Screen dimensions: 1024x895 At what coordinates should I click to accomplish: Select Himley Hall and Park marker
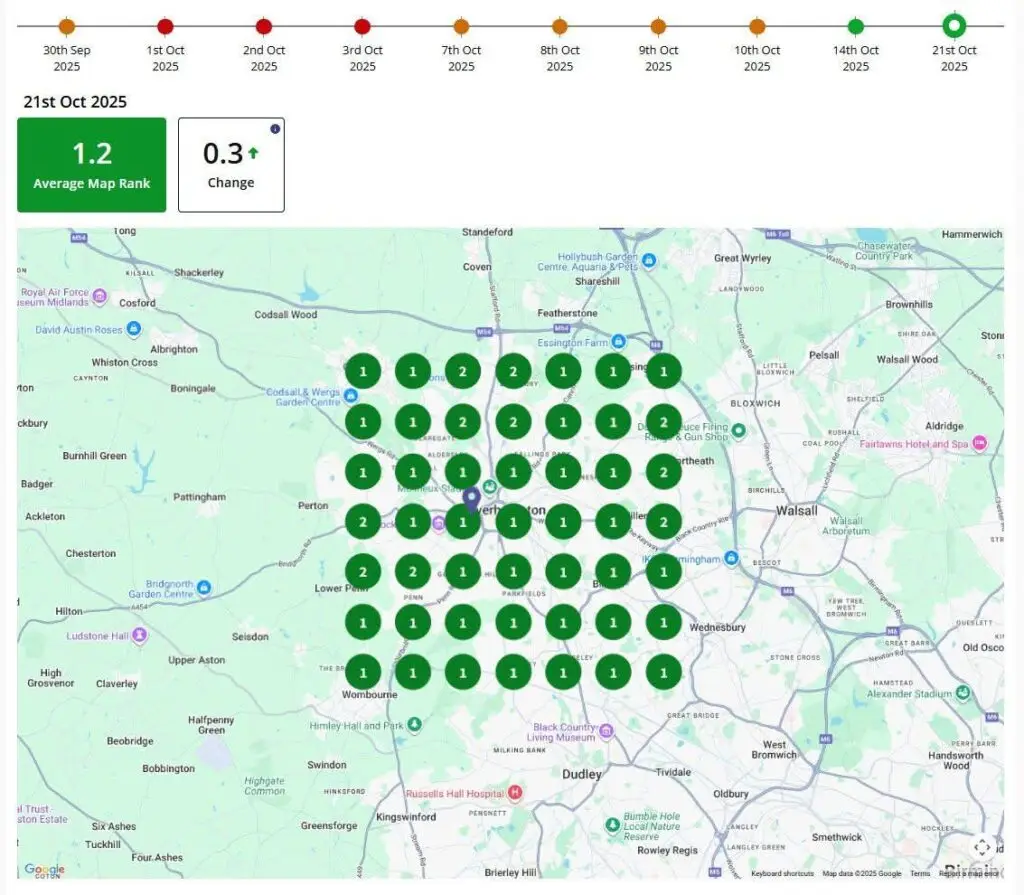414,724
